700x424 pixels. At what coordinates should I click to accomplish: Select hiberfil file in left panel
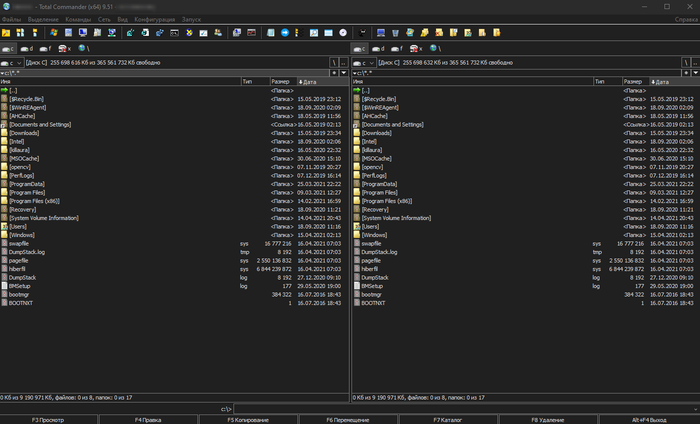(17, 269)
